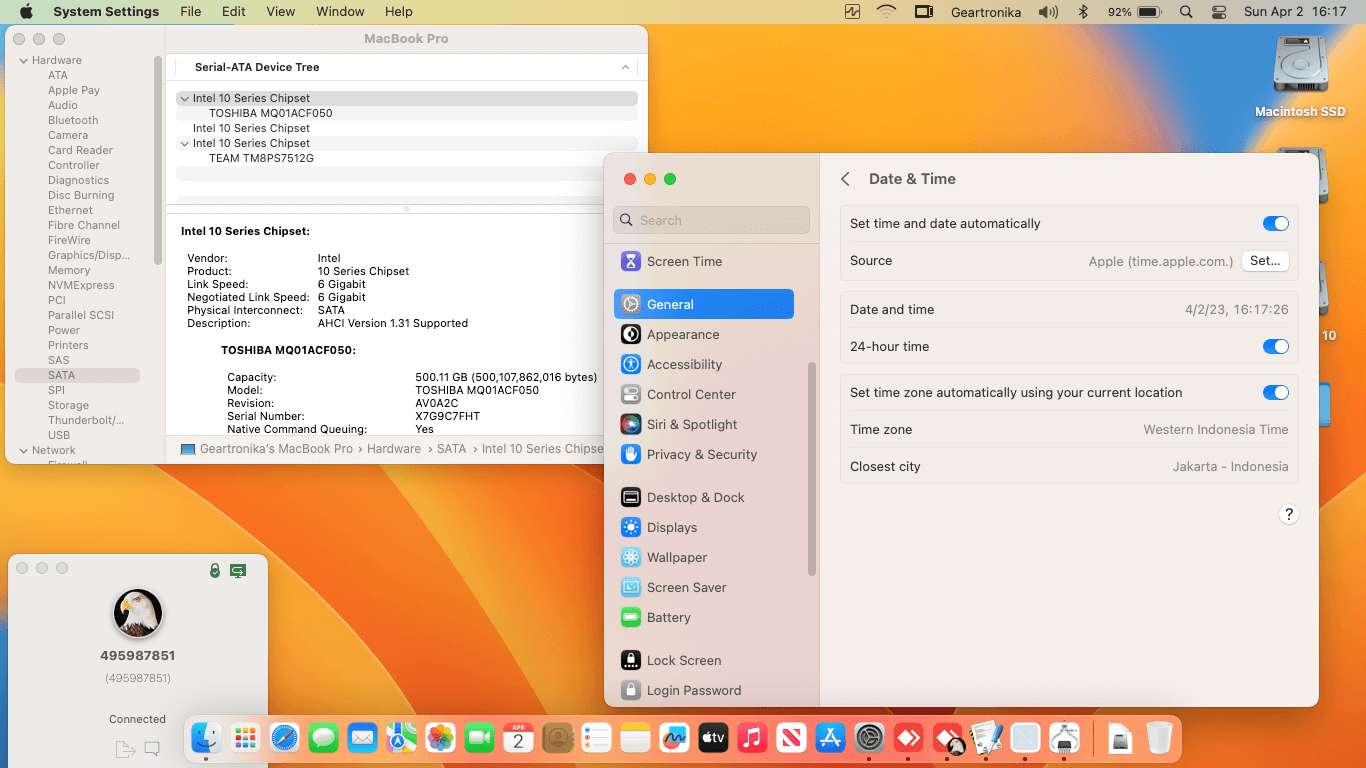The height and width of the screenshot is (768, 1366).
Task: Launch Freeform from the Dock
Action: tap(674, 739)
